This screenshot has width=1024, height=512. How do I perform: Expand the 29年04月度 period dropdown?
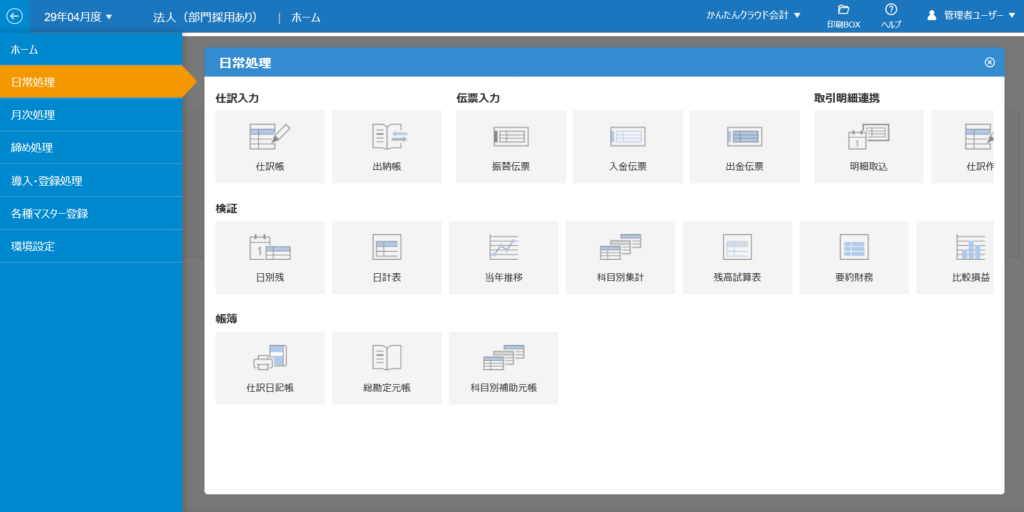click(x=78, y=17)
